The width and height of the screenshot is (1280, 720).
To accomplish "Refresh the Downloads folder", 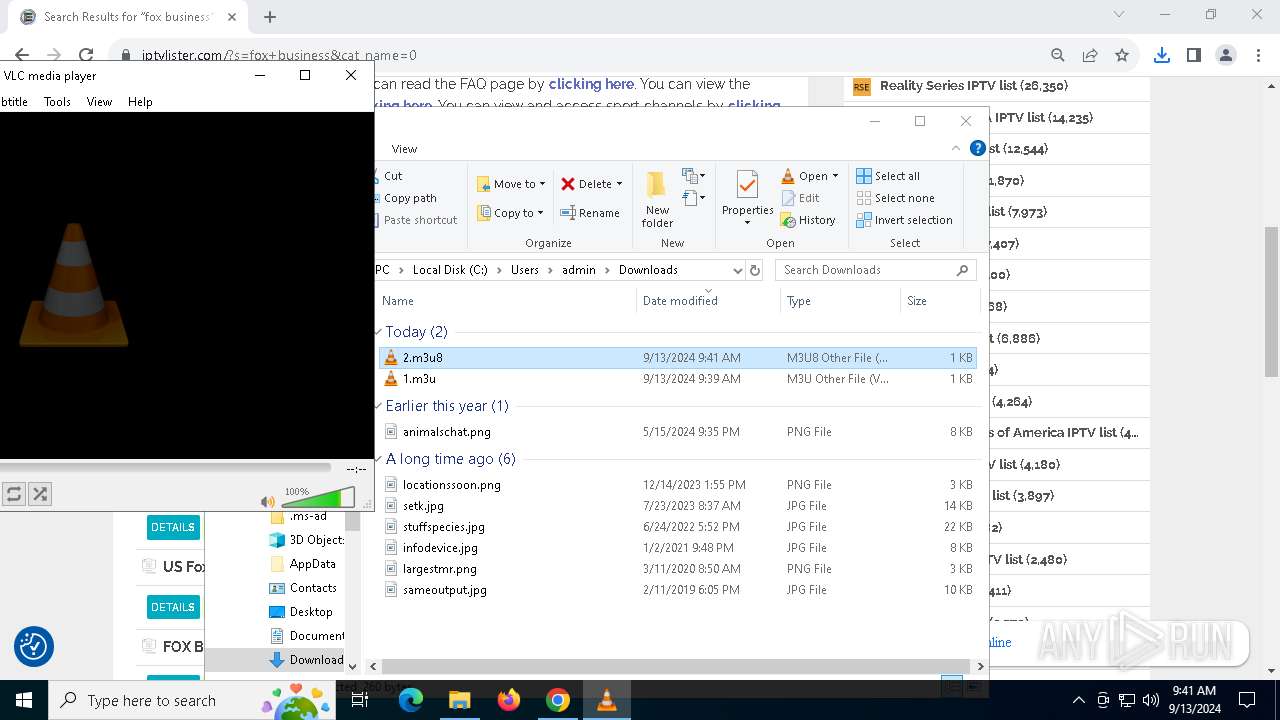I will 755,270.
